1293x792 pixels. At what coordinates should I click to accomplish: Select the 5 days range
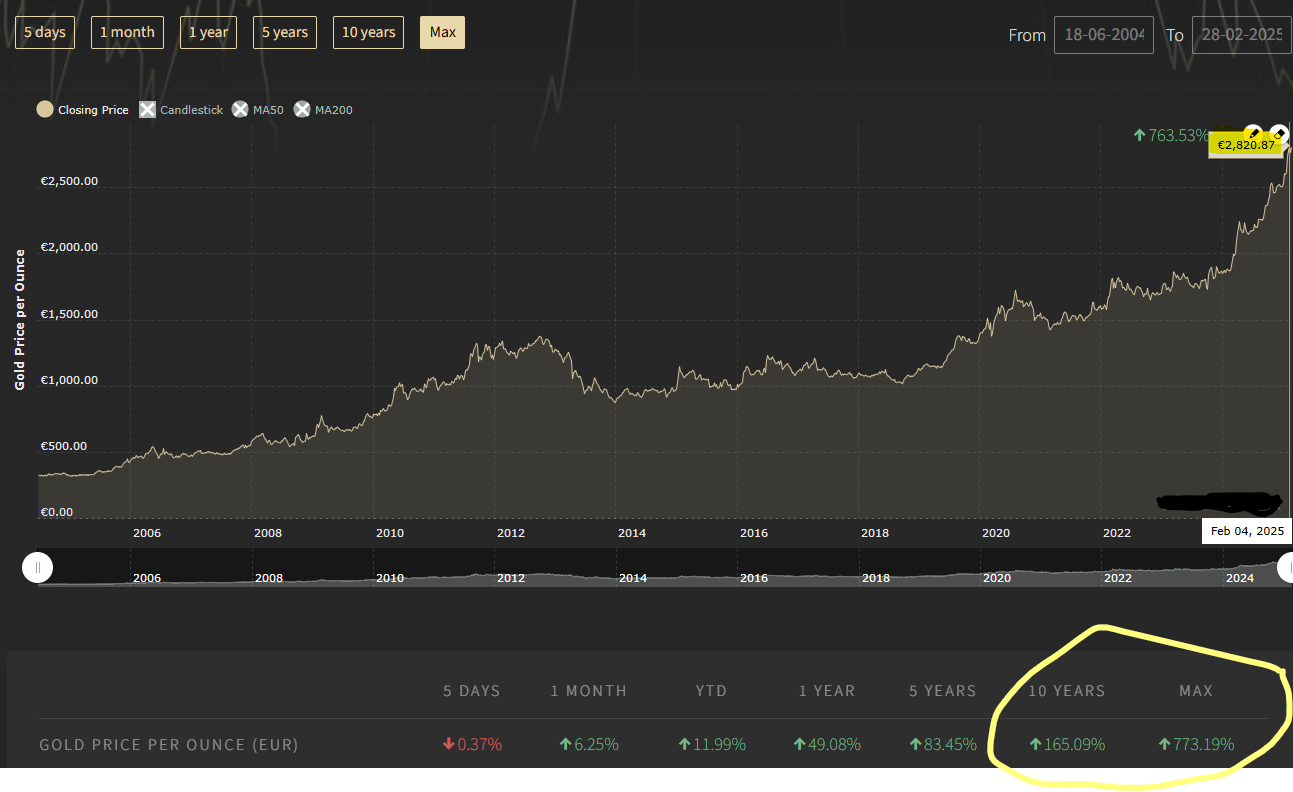coord(44,32)
